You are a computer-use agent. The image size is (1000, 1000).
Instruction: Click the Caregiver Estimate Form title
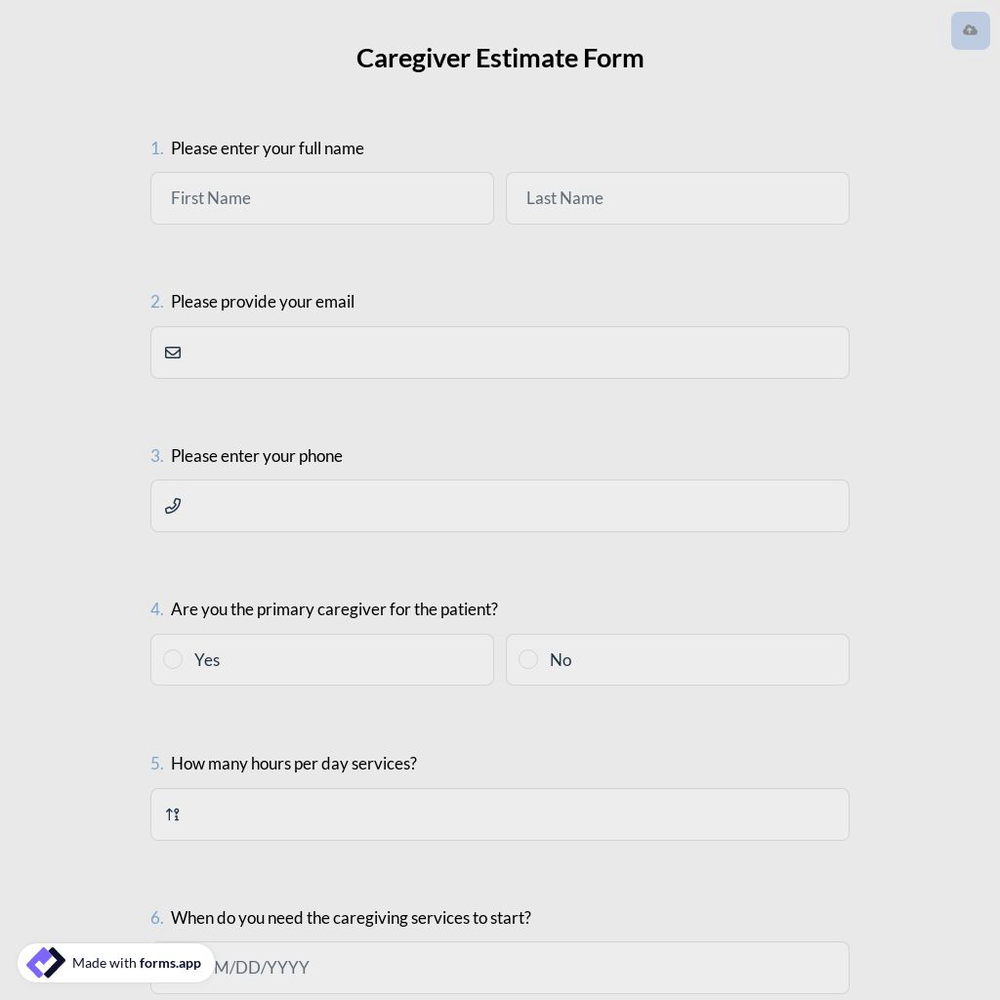click(500, 57)
